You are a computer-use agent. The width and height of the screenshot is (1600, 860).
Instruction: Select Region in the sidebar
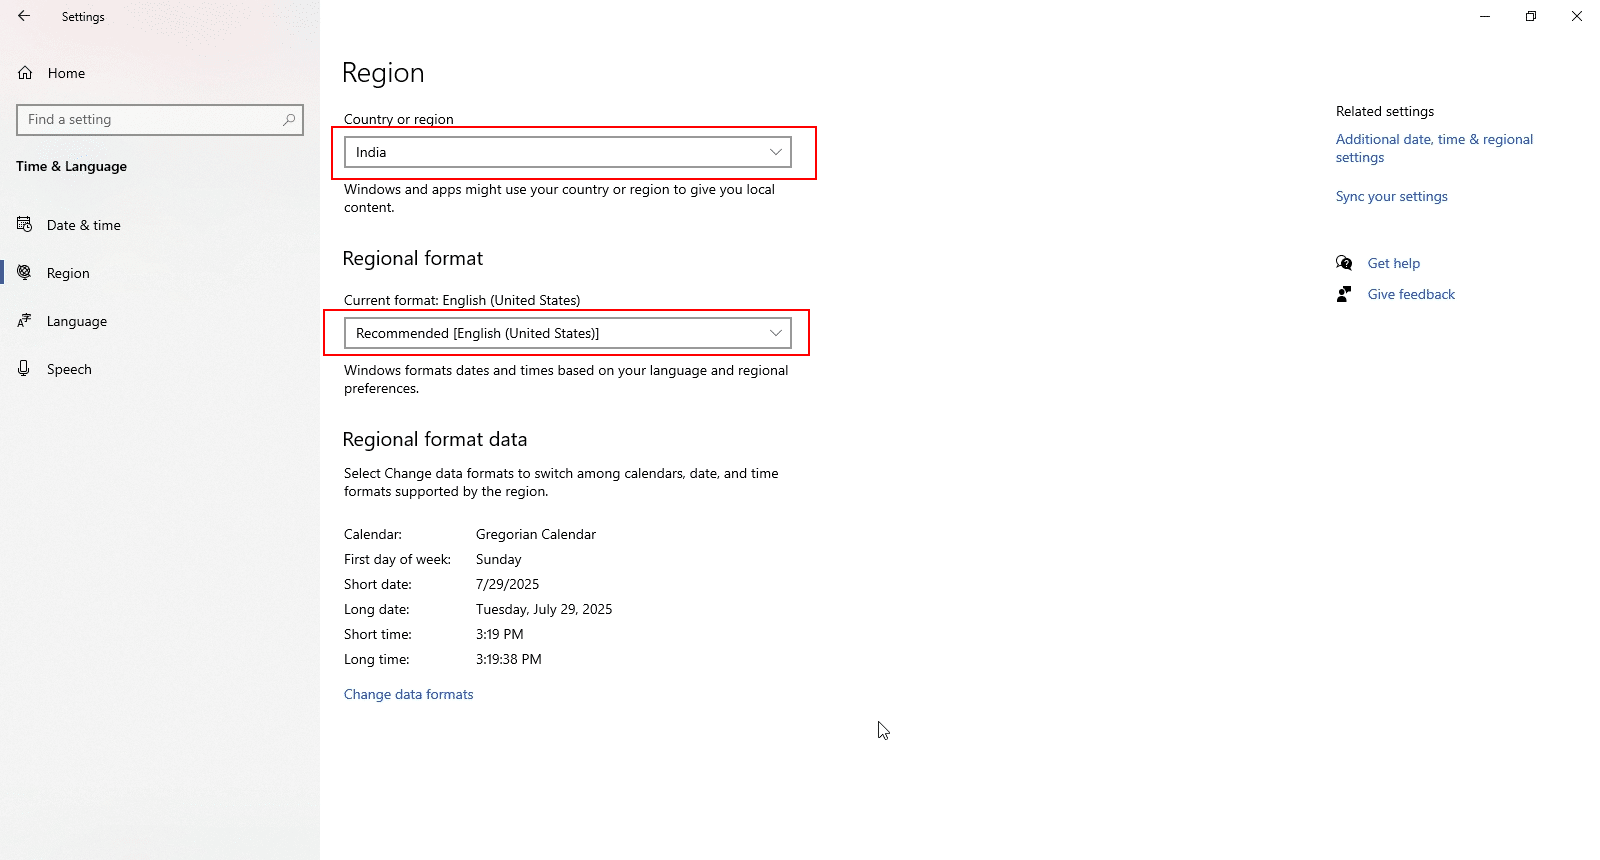68,273
